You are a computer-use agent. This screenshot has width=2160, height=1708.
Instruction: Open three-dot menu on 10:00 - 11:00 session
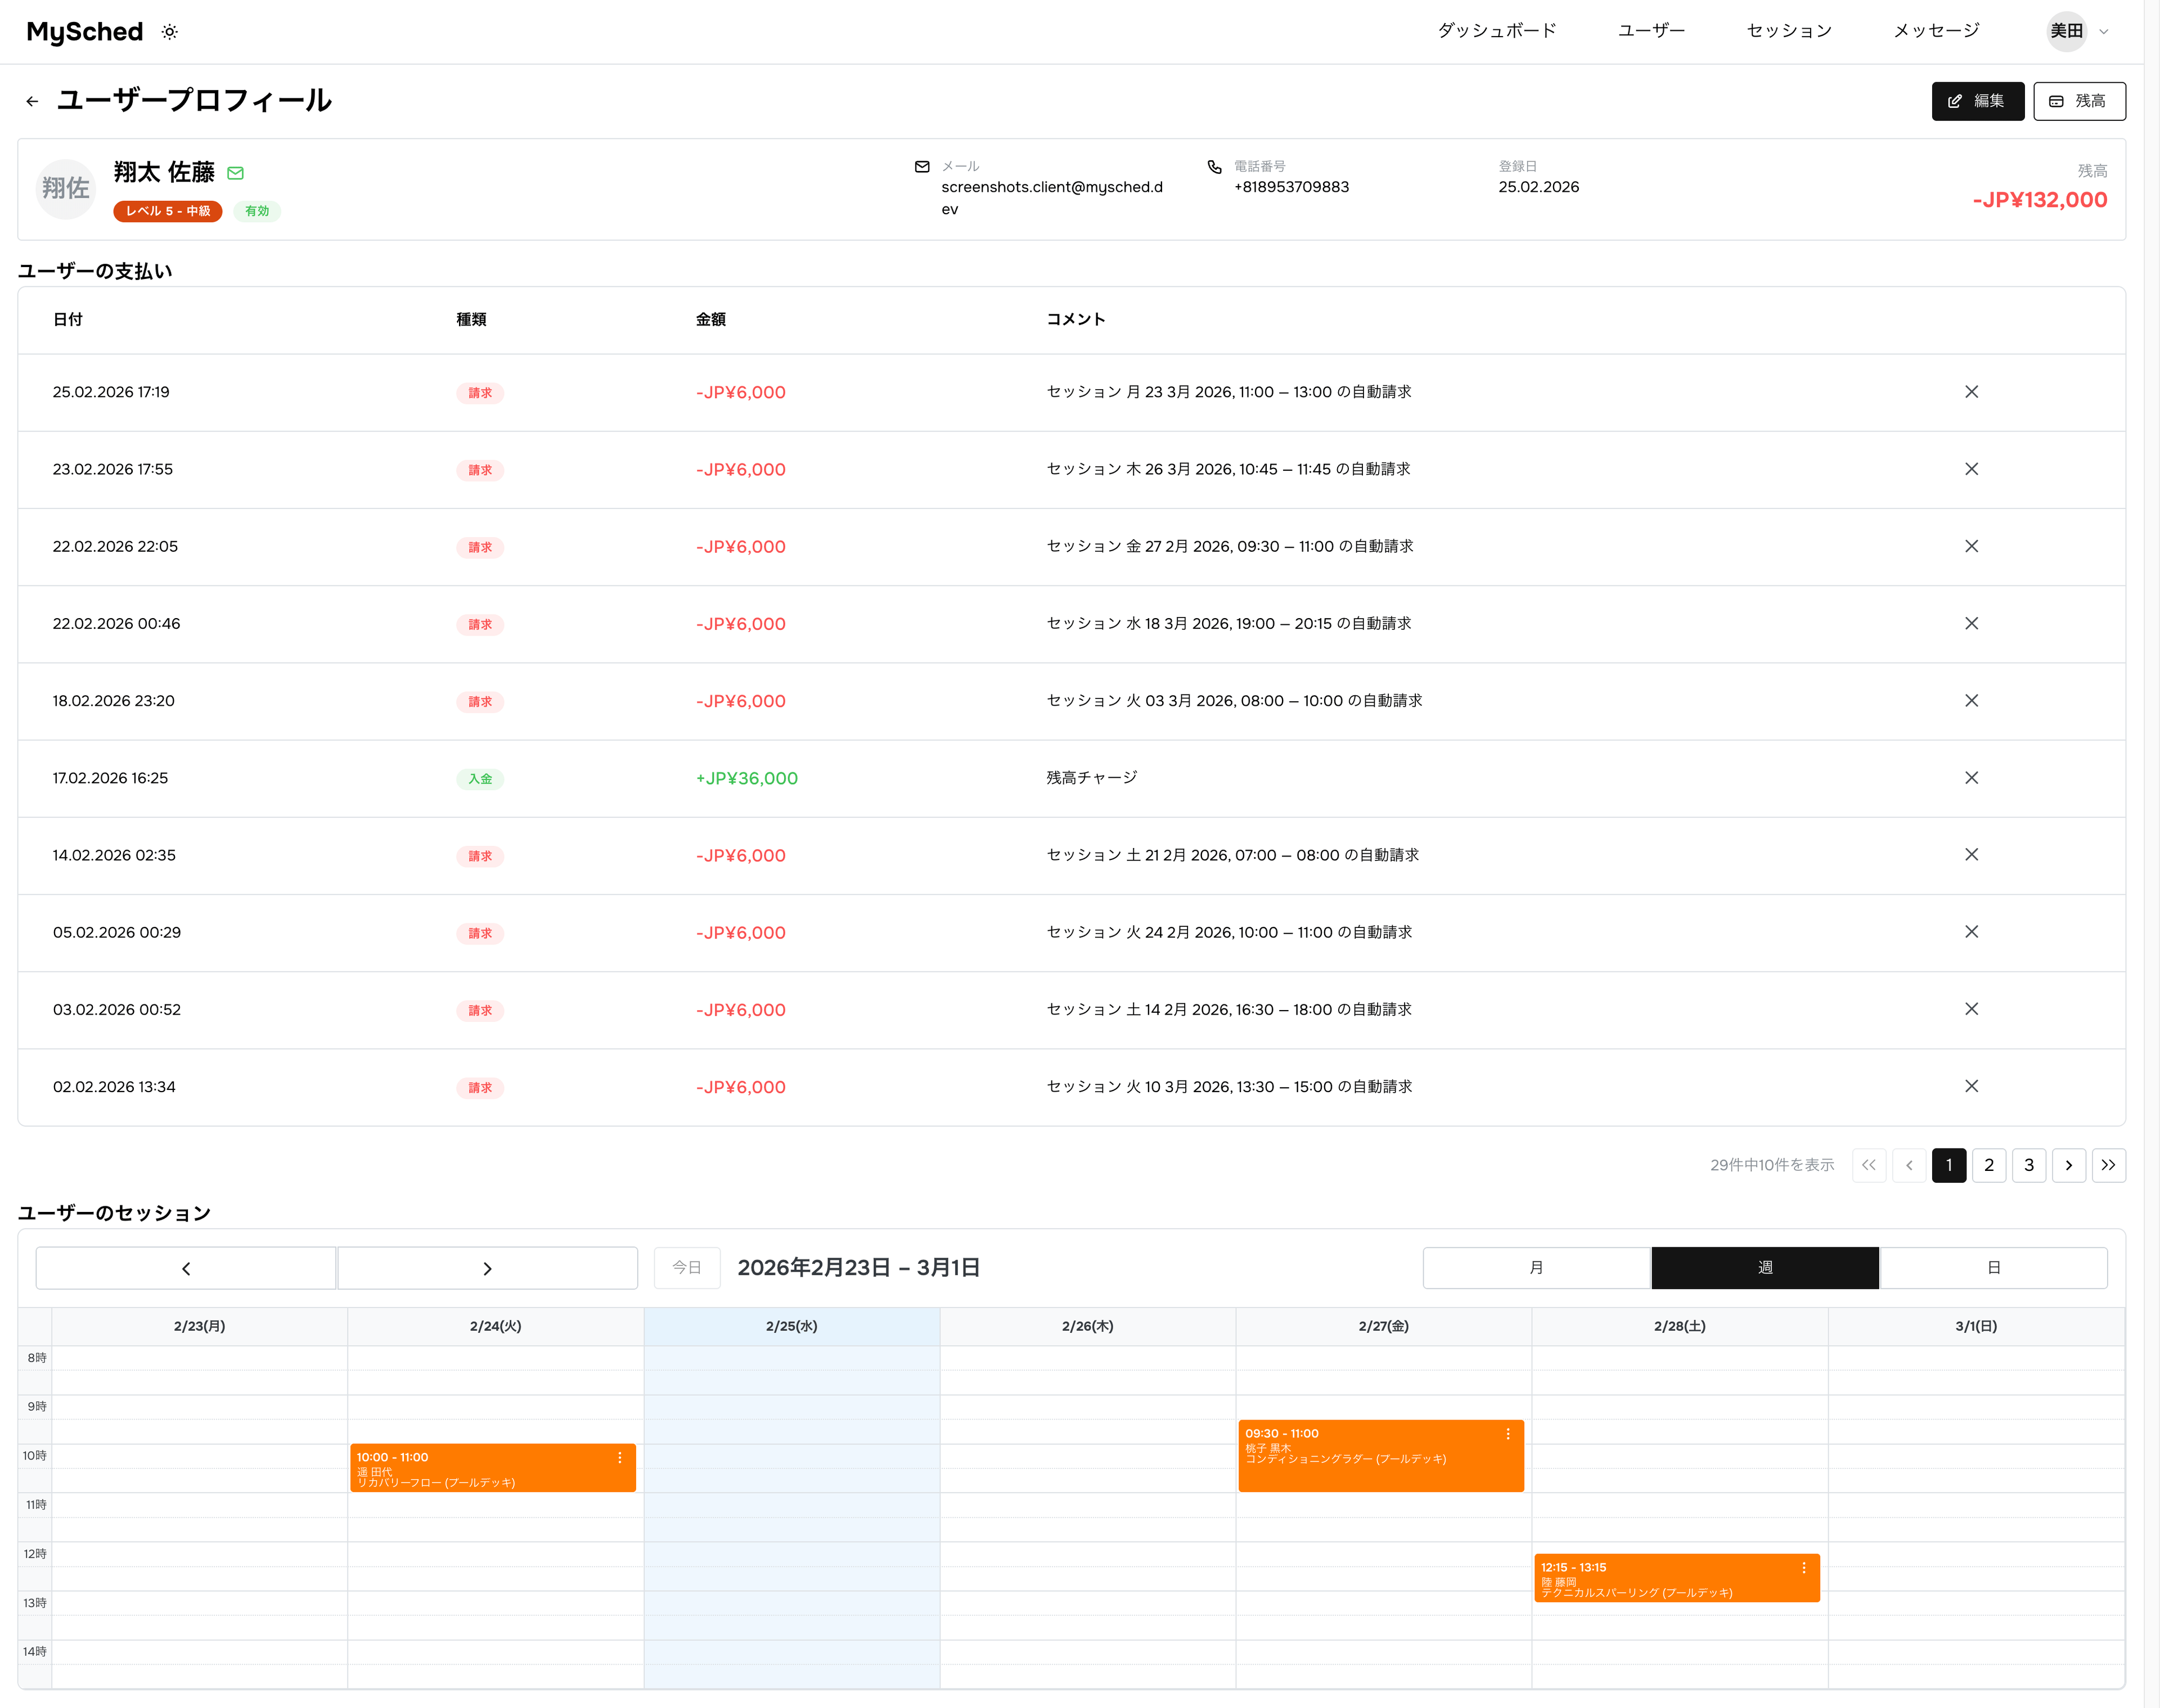[x=620, y=1458]
